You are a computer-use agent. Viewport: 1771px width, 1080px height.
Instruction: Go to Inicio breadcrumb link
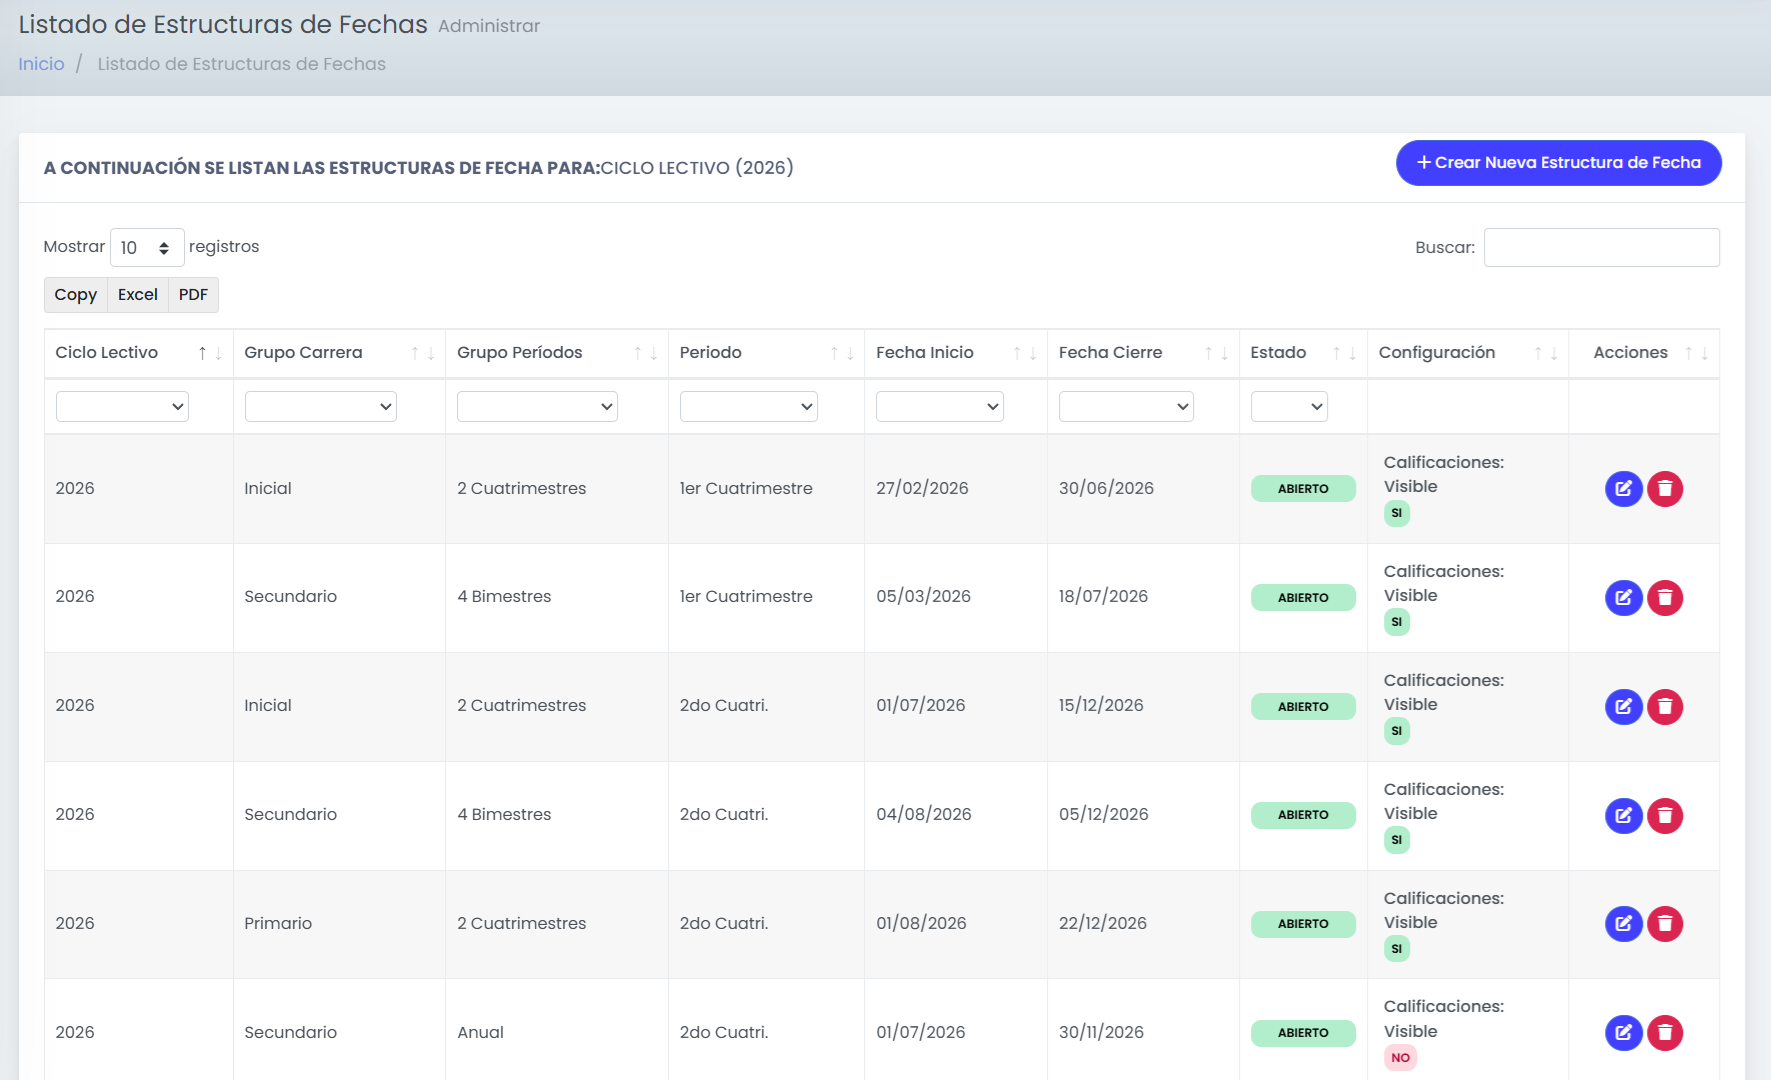click(x=41, y=64)
